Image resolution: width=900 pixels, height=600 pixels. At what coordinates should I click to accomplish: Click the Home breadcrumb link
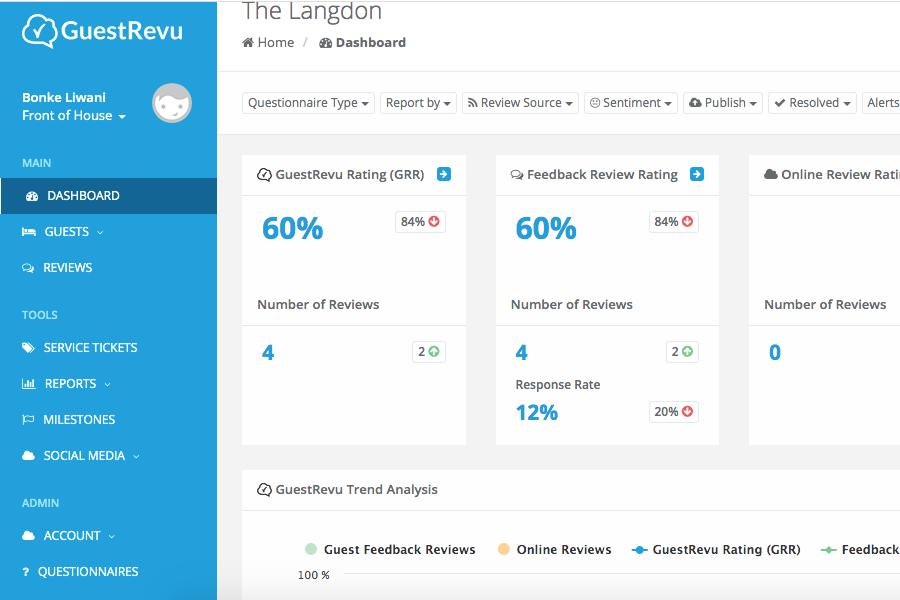(275, 43)
